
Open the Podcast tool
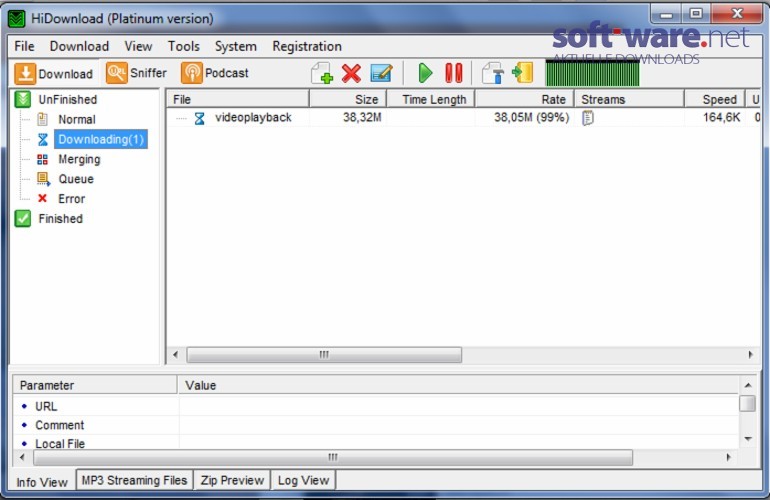click(215, 73)
